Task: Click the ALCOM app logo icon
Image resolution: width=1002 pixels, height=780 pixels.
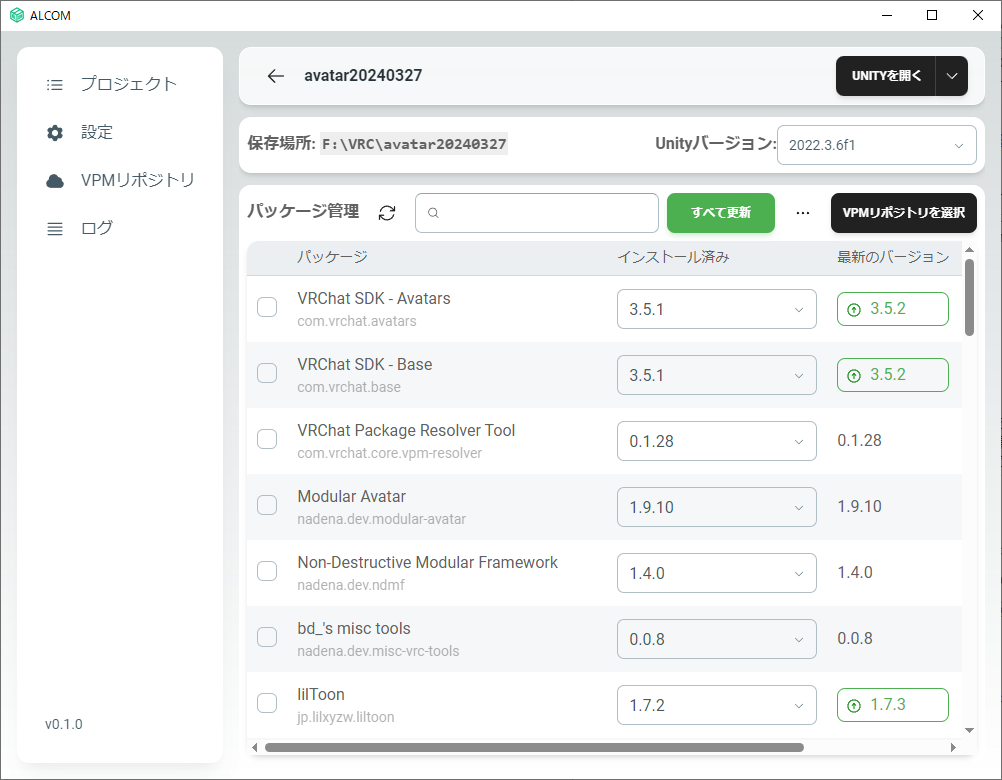Action: coord(17,15)
